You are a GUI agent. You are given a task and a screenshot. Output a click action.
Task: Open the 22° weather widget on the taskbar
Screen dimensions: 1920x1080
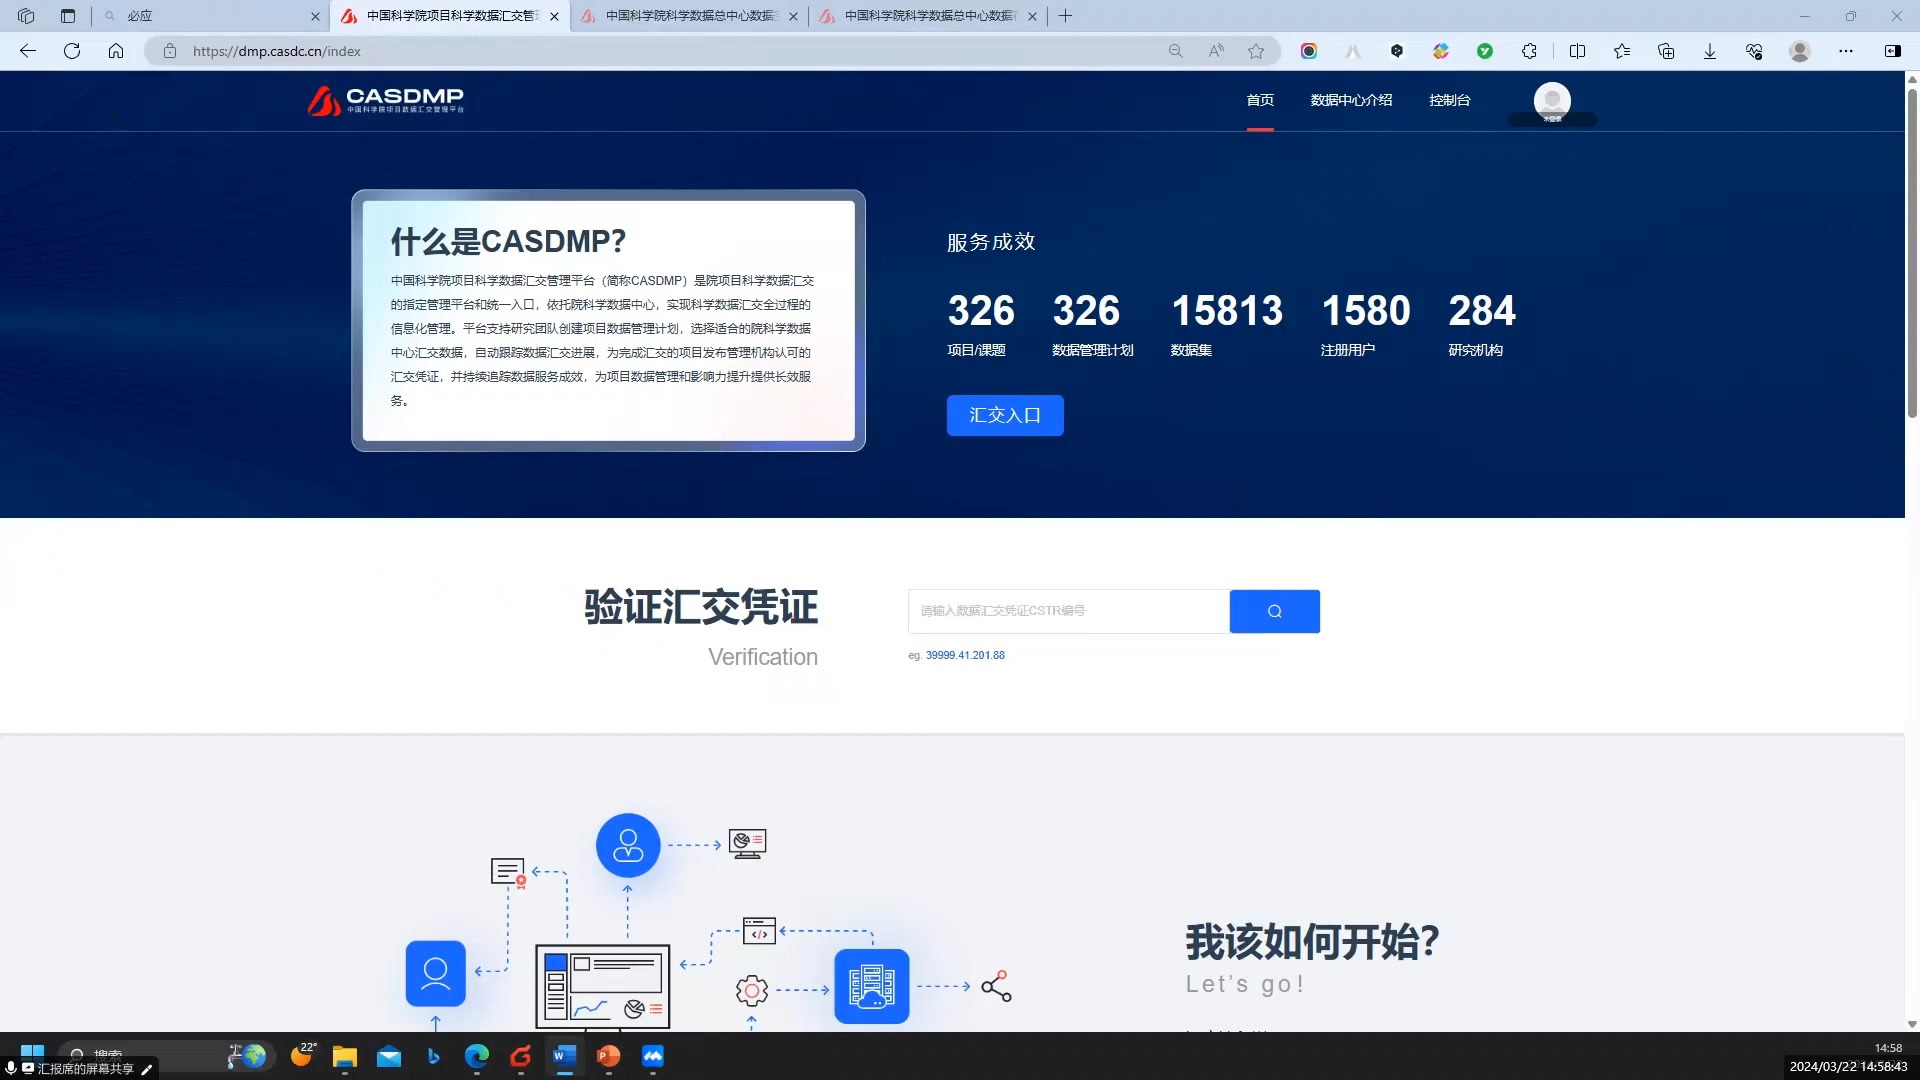click(x=303, y=1054)
